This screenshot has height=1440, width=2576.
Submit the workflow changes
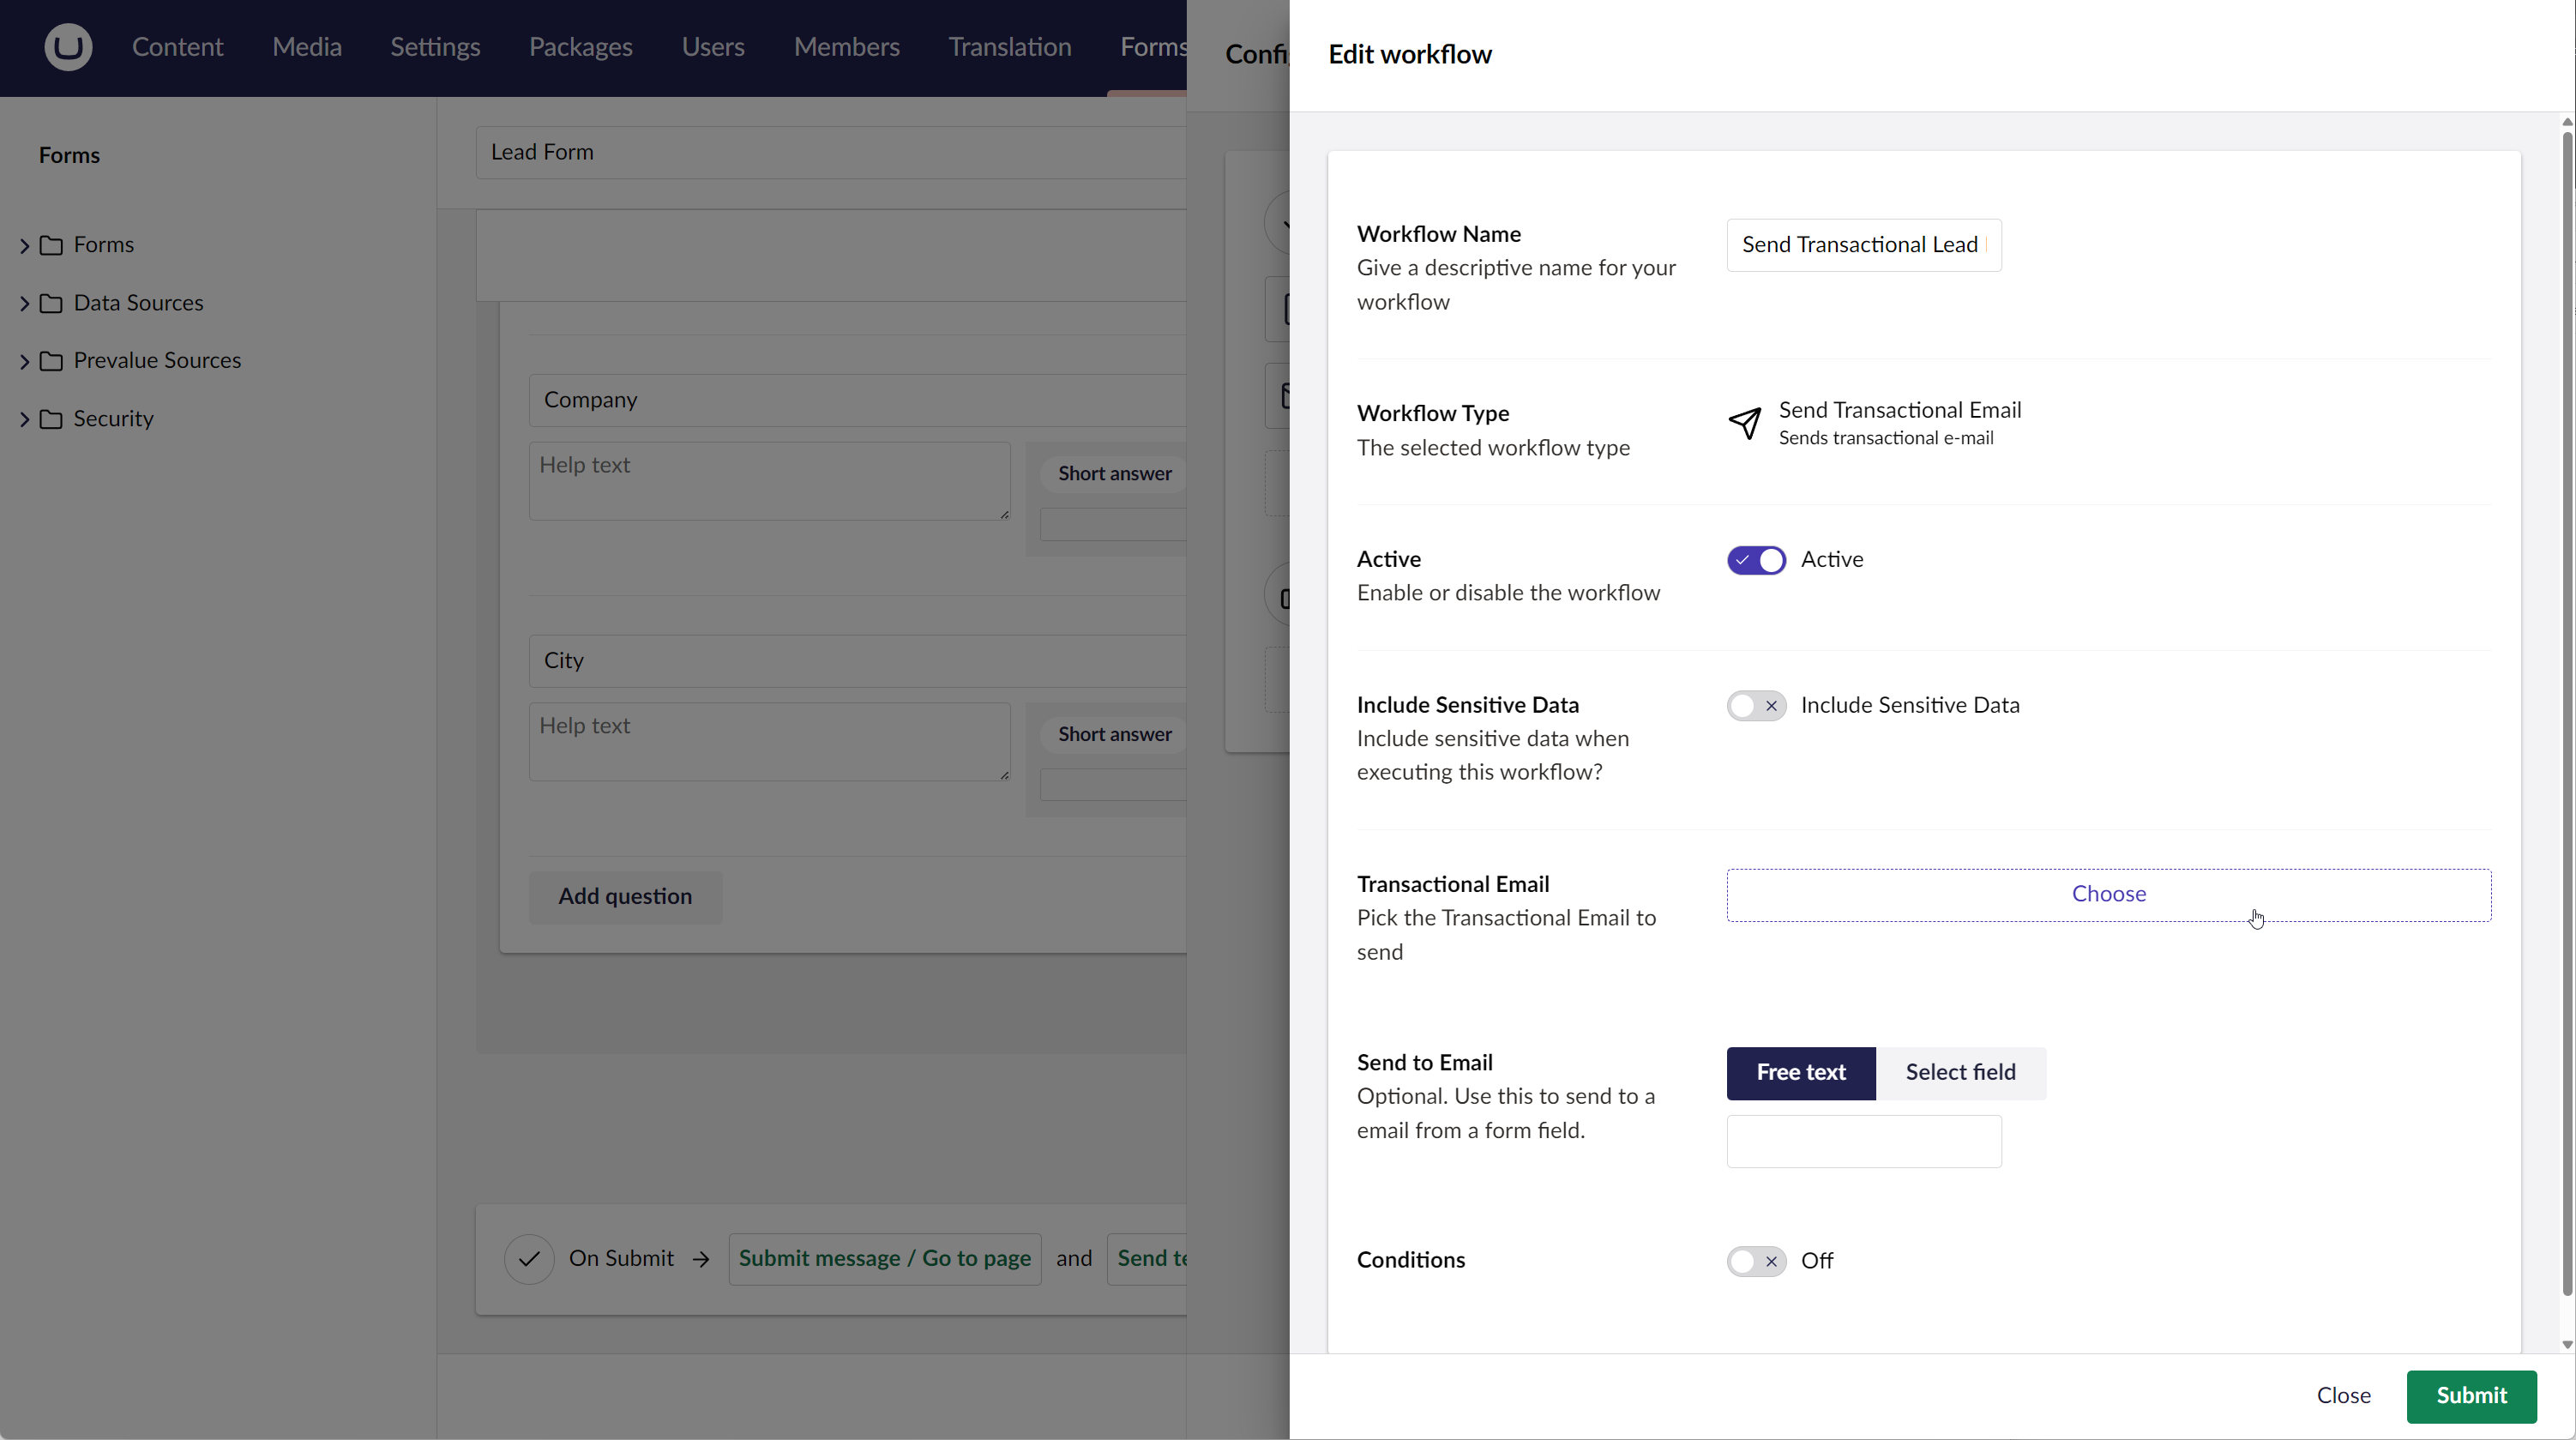point(2471,1396)
